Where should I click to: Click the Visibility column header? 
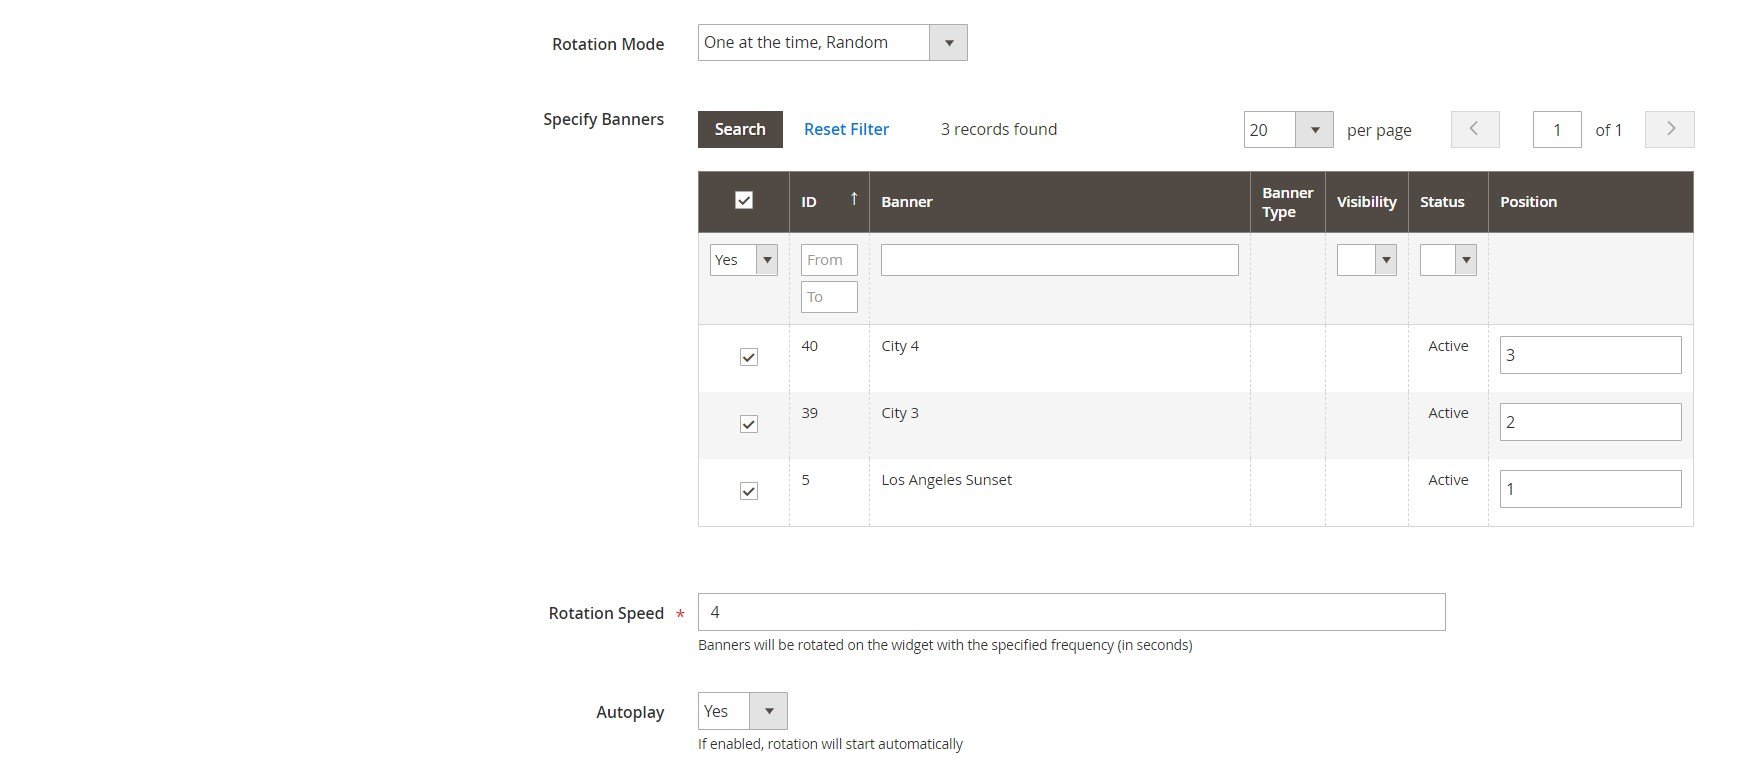tap(1366, 202)
